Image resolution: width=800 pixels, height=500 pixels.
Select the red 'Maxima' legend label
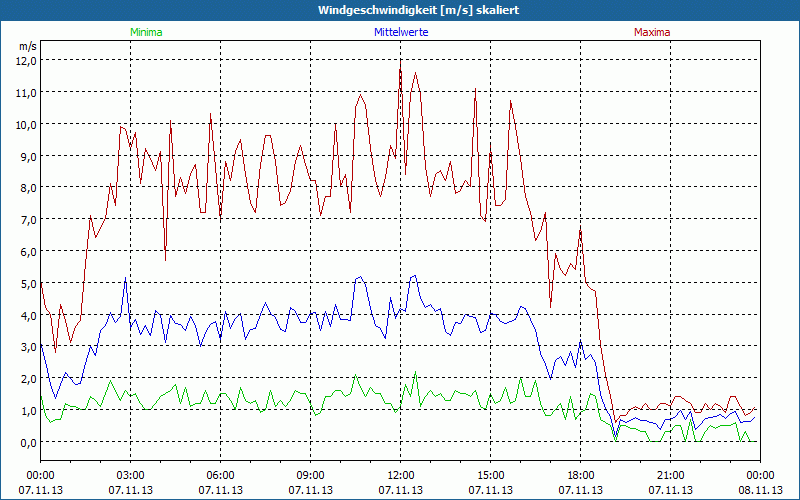[652, 32]
